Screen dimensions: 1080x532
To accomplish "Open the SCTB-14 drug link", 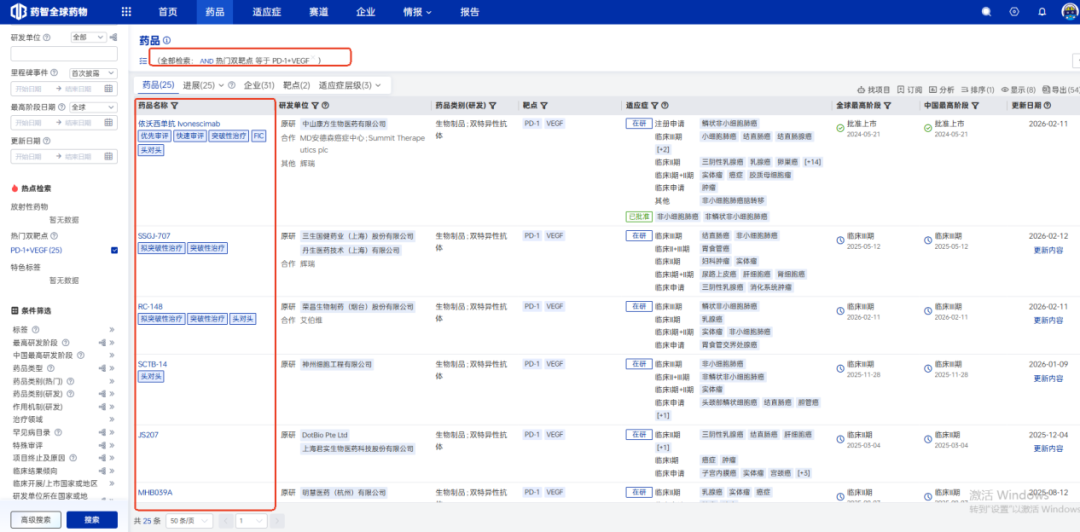I will click(x=152, y=364).
